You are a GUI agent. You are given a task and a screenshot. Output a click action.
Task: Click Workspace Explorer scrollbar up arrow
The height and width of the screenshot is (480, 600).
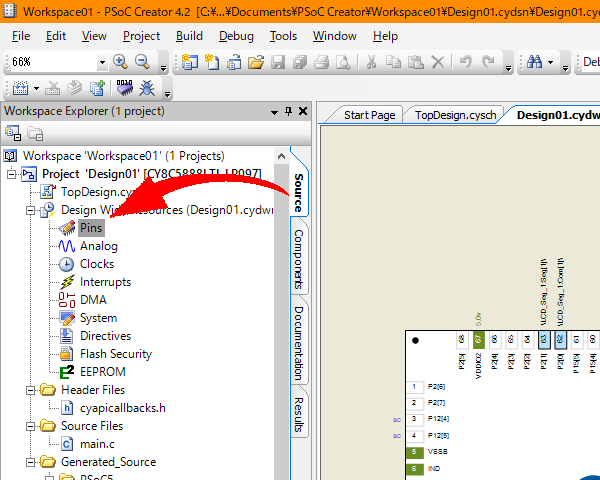[x=281, y=156]
